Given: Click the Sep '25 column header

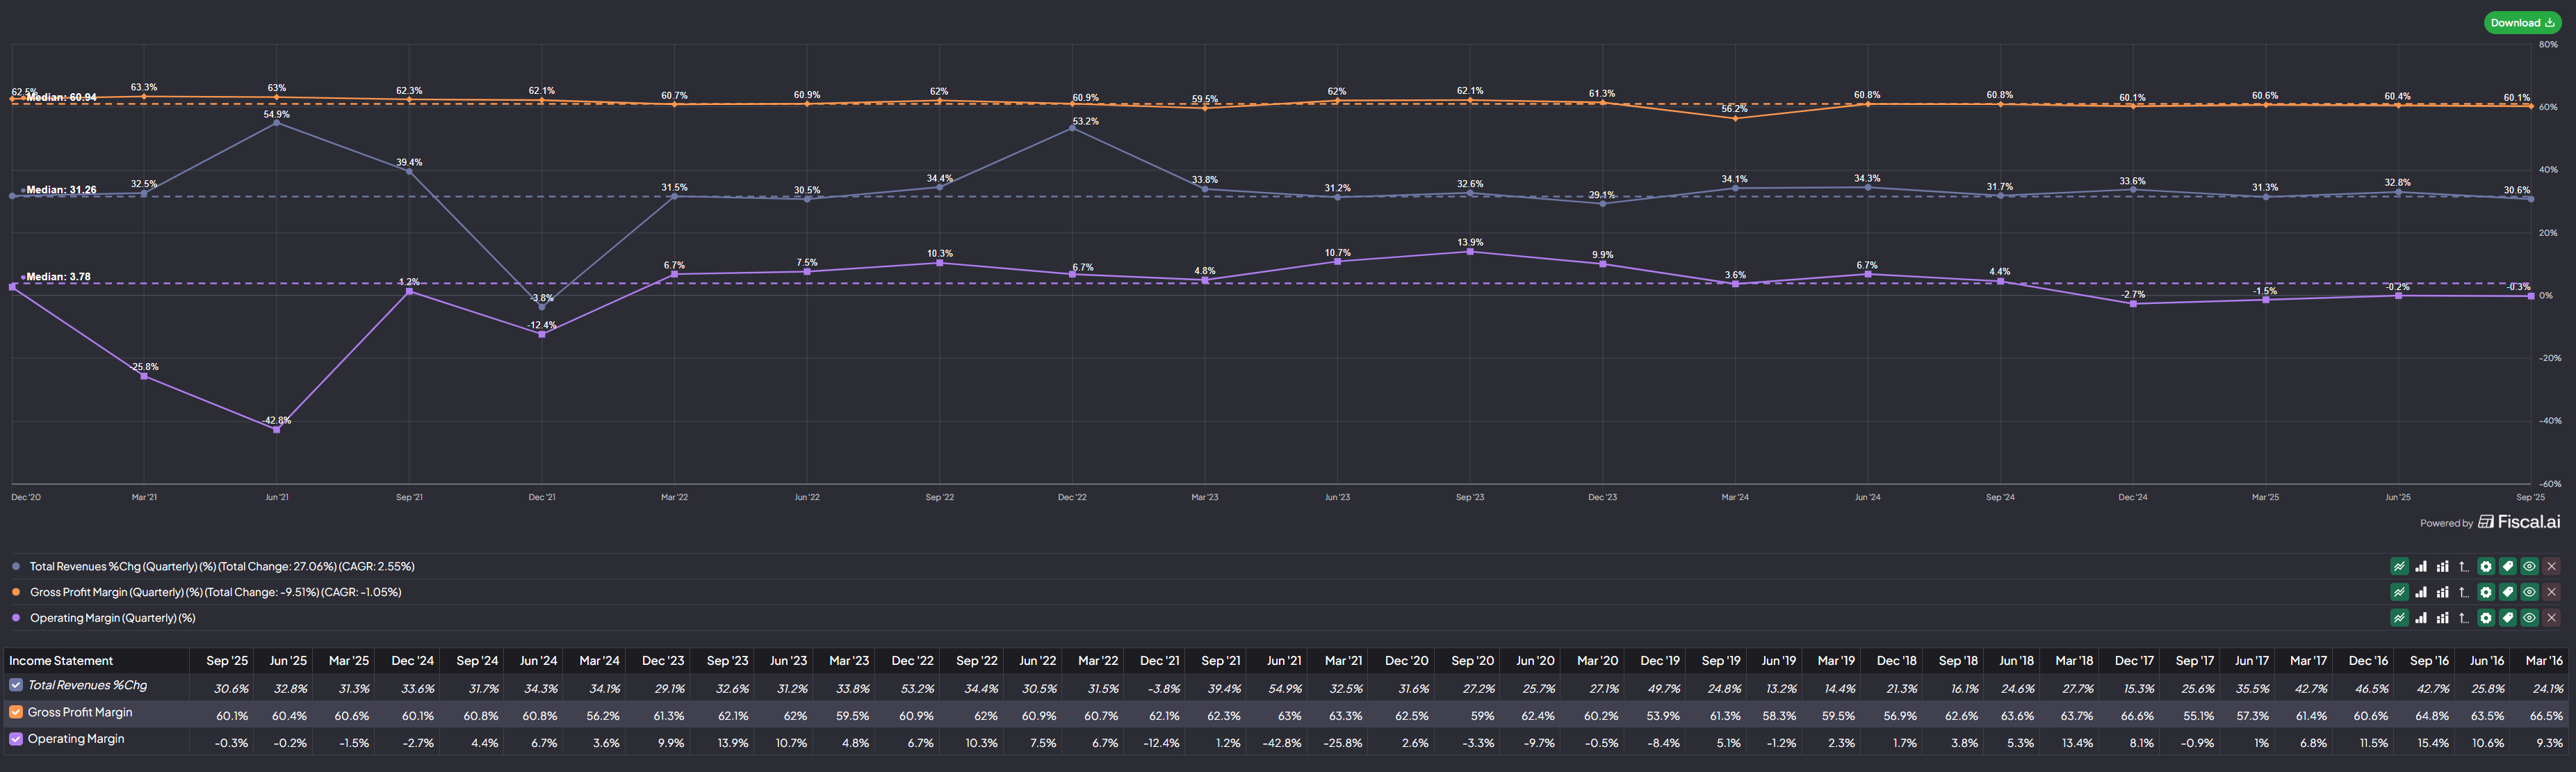Looking at the screenshot, I should (227, 661).
